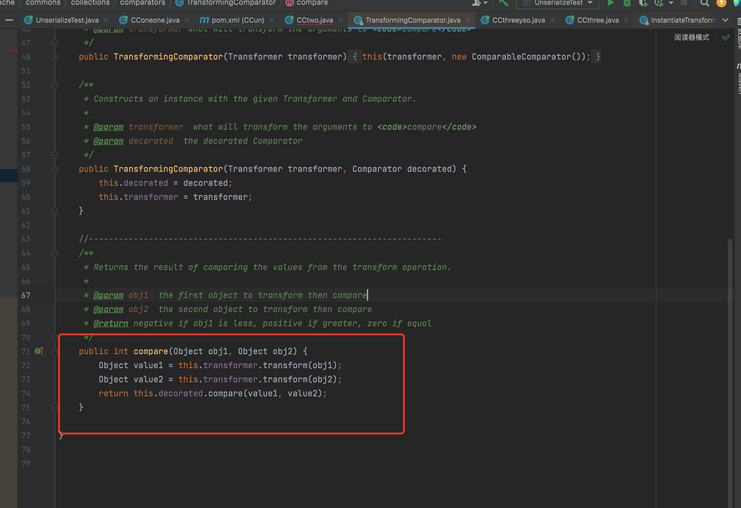Click the comparators breadcrumb
Screen dimensions: 741x508
pos(142,3)
